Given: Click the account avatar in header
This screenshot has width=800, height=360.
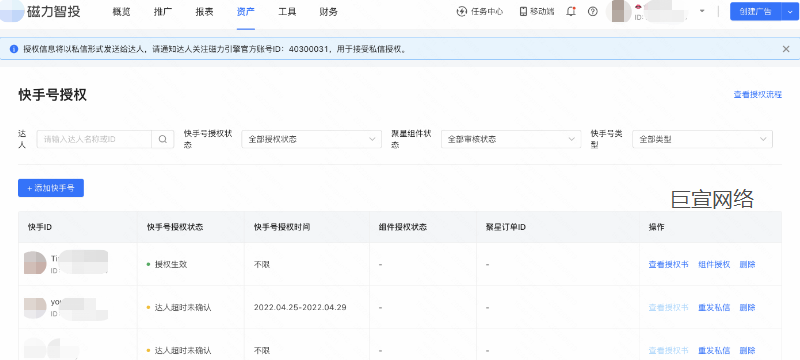Looking at the screenshot, I should click(x=620, y=11).
